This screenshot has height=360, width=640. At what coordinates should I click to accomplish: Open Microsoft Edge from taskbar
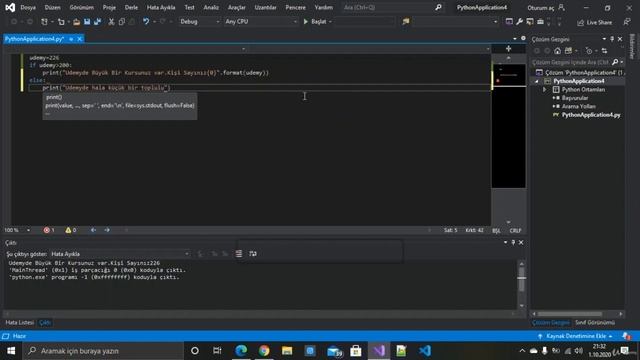tap(241, 351)
